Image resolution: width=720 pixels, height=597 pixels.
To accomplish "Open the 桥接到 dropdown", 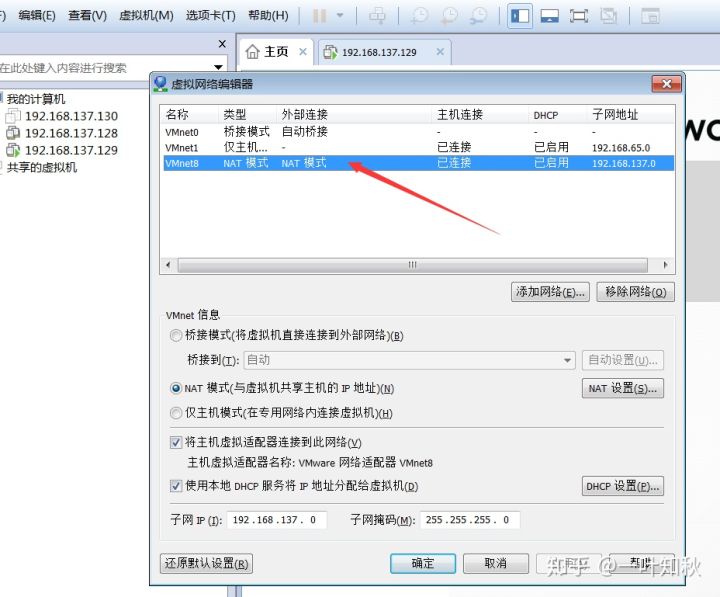I will pos(410,360).
